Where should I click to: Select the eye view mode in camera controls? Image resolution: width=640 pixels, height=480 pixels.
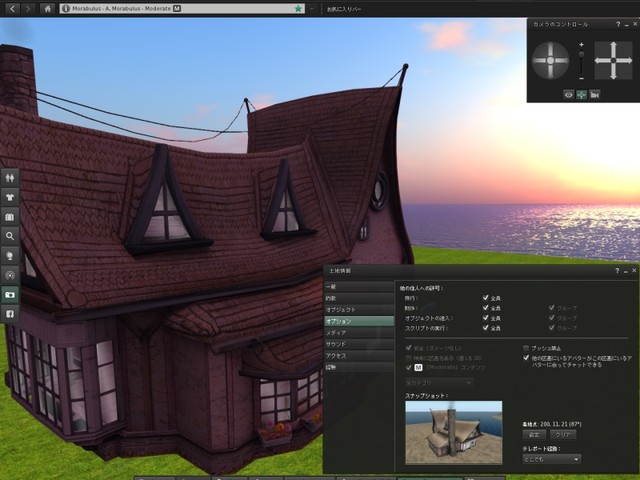(x=569, y=95)
